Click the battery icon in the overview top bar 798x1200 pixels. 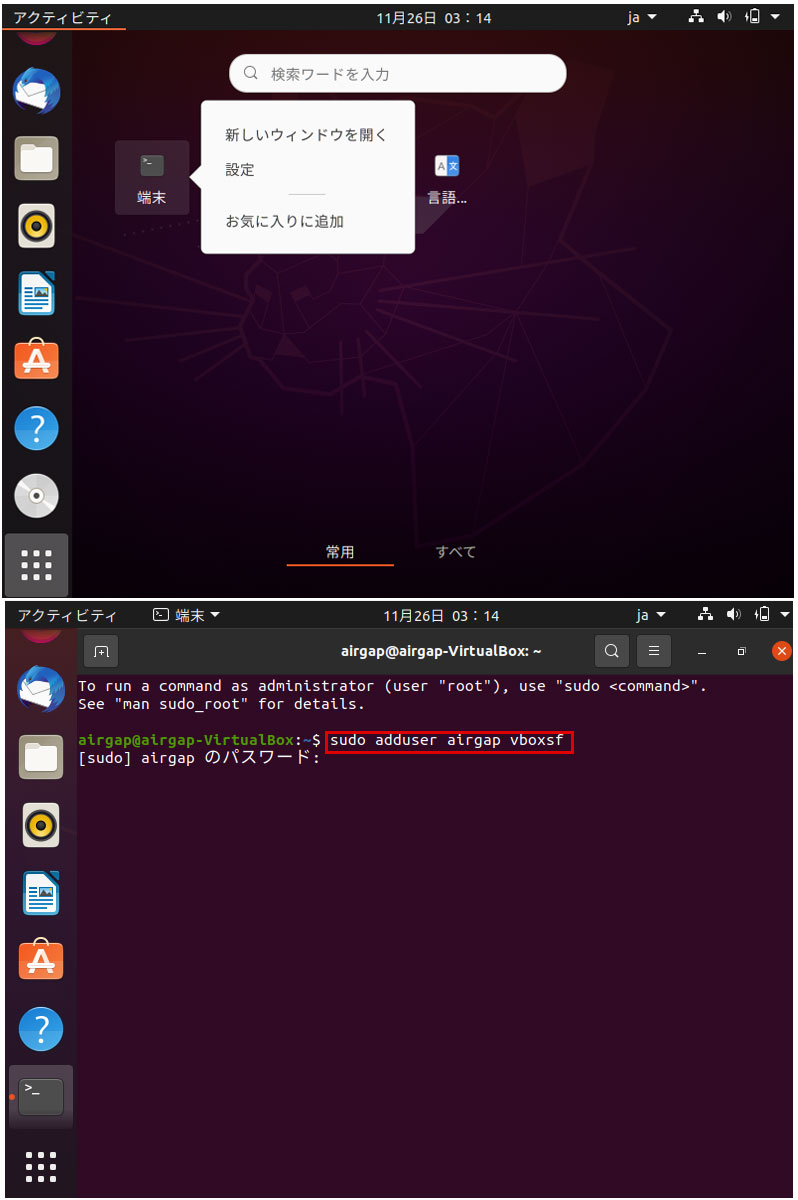(x=753, y=18)
